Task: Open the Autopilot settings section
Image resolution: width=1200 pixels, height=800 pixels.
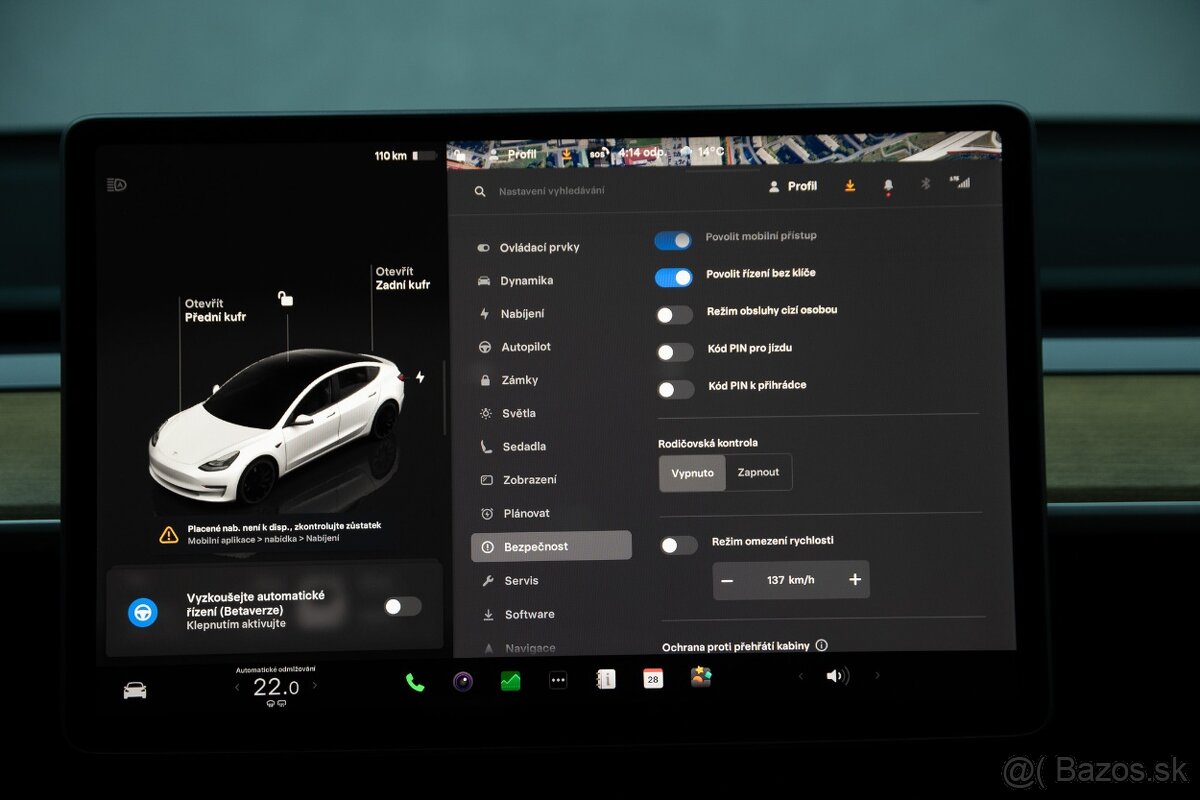Action: pos(525,346)
